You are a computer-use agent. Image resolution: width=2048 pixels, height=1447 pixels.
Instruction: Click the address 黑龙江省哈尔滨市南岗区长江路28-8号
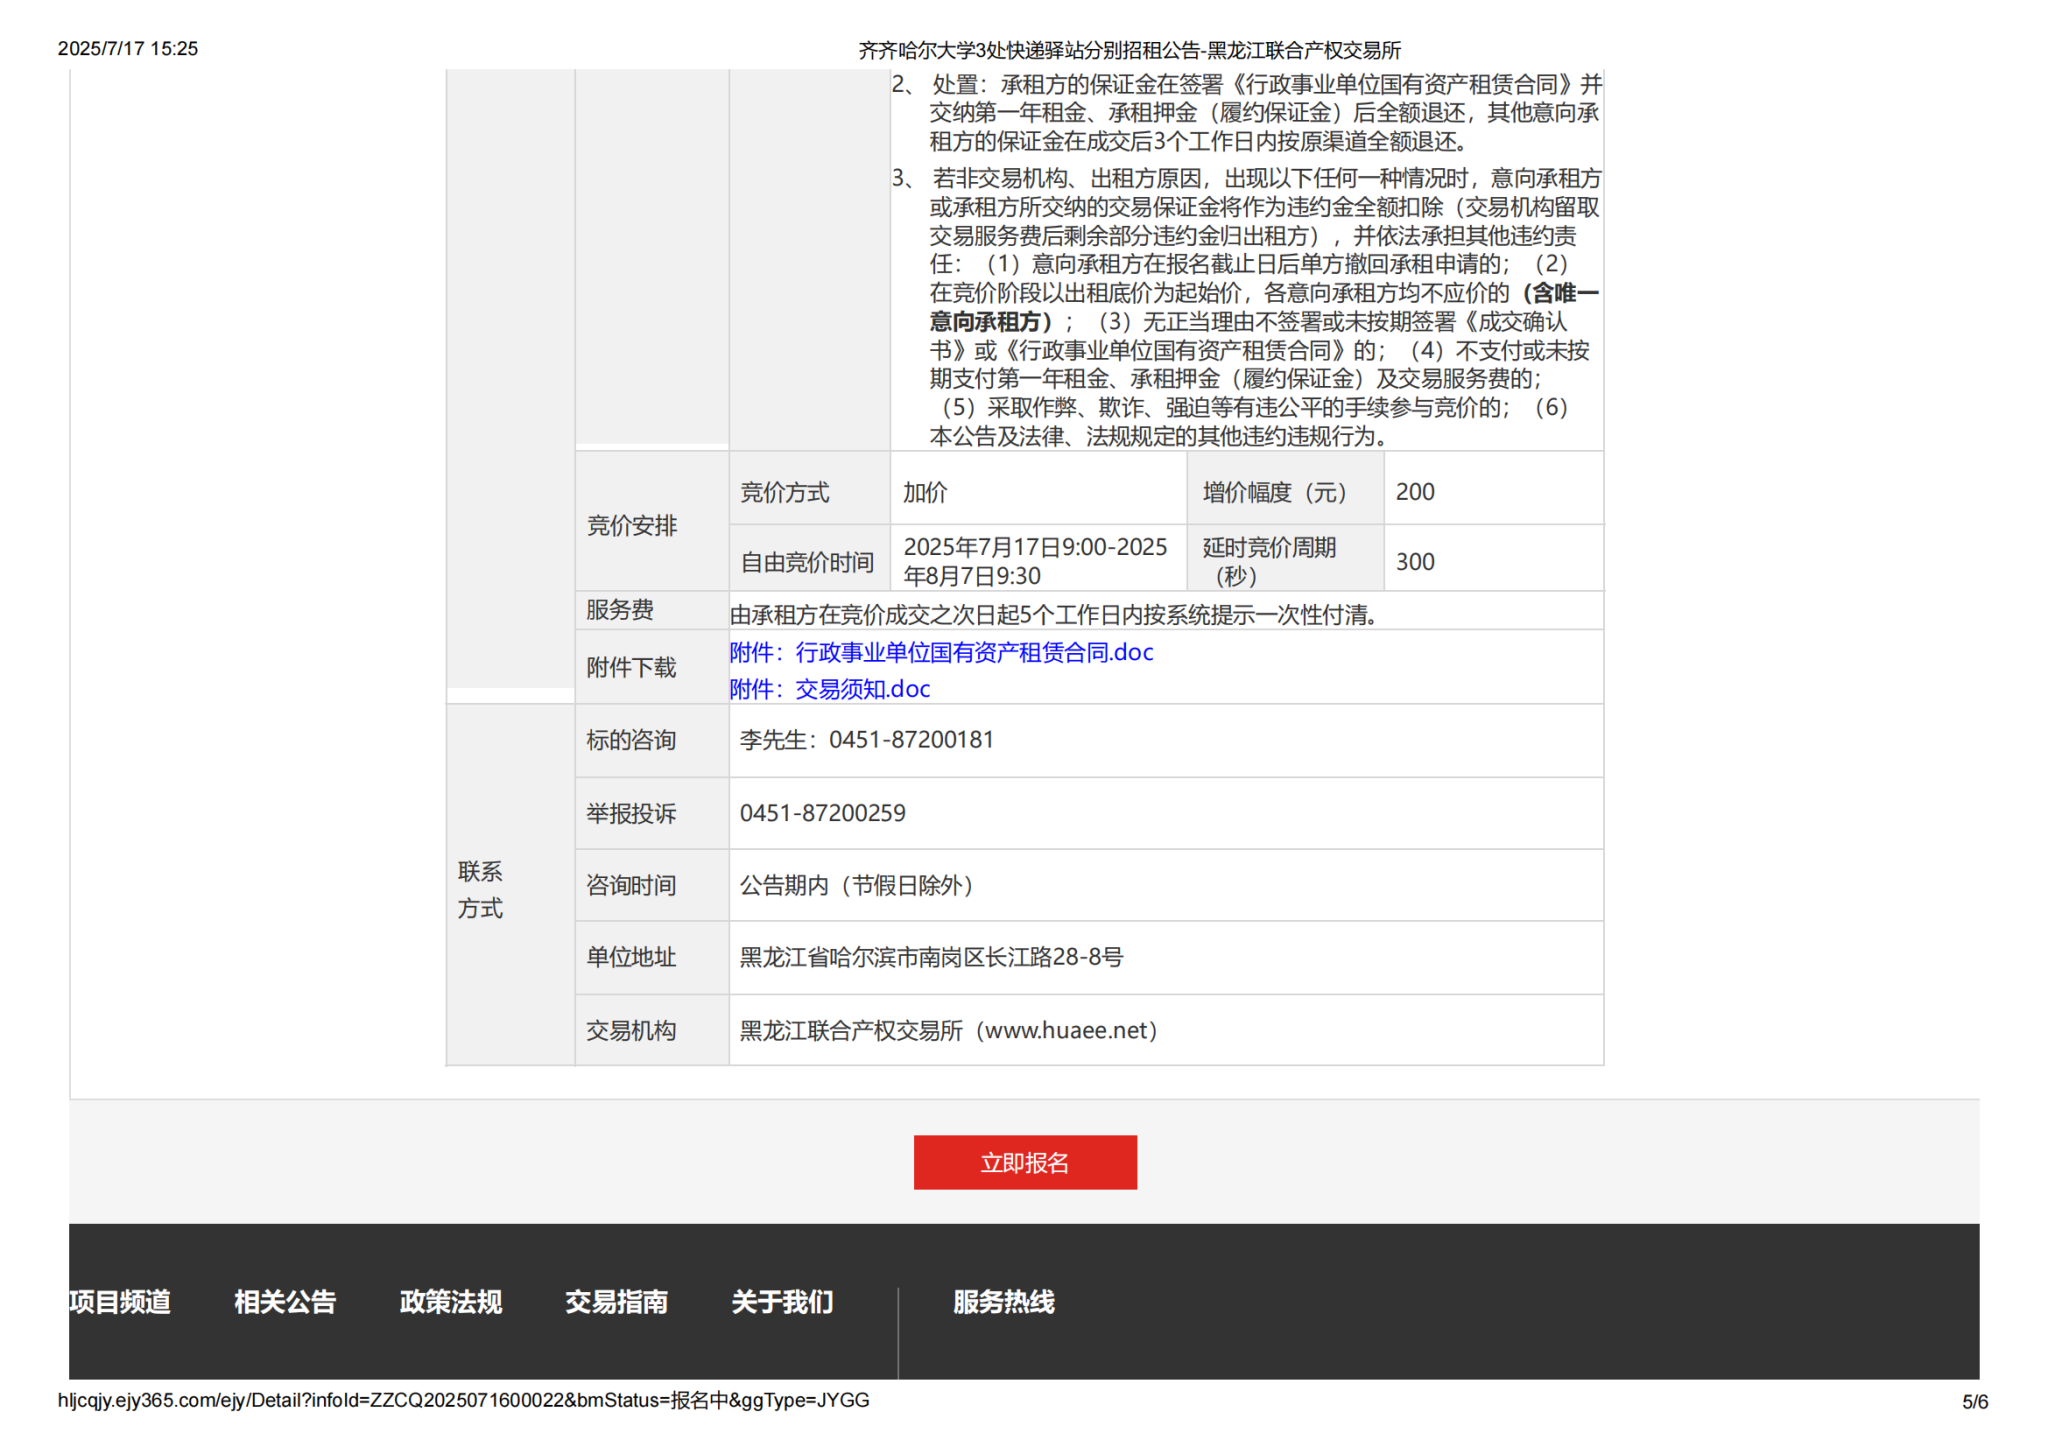(x=931, y=957)
